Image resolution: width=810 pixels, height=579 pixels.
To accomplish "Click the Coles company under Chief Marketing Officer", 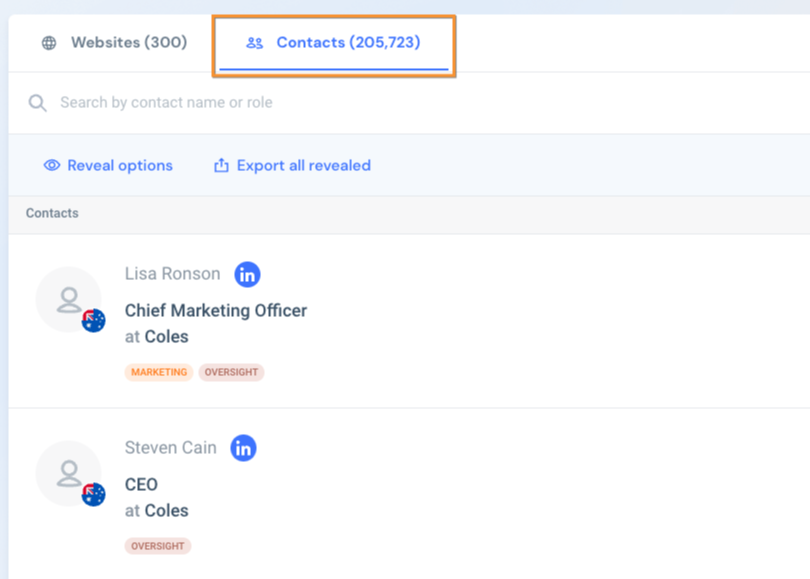I will pyautogui.click(x=166, y=337).
